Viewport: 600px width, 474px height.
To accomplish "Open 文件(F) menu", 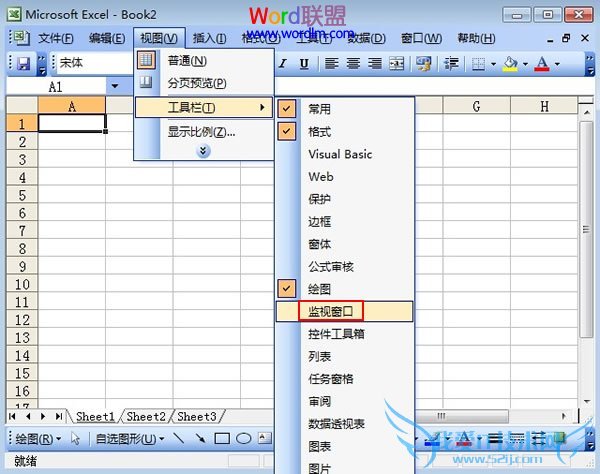I will tap(56, 38).
